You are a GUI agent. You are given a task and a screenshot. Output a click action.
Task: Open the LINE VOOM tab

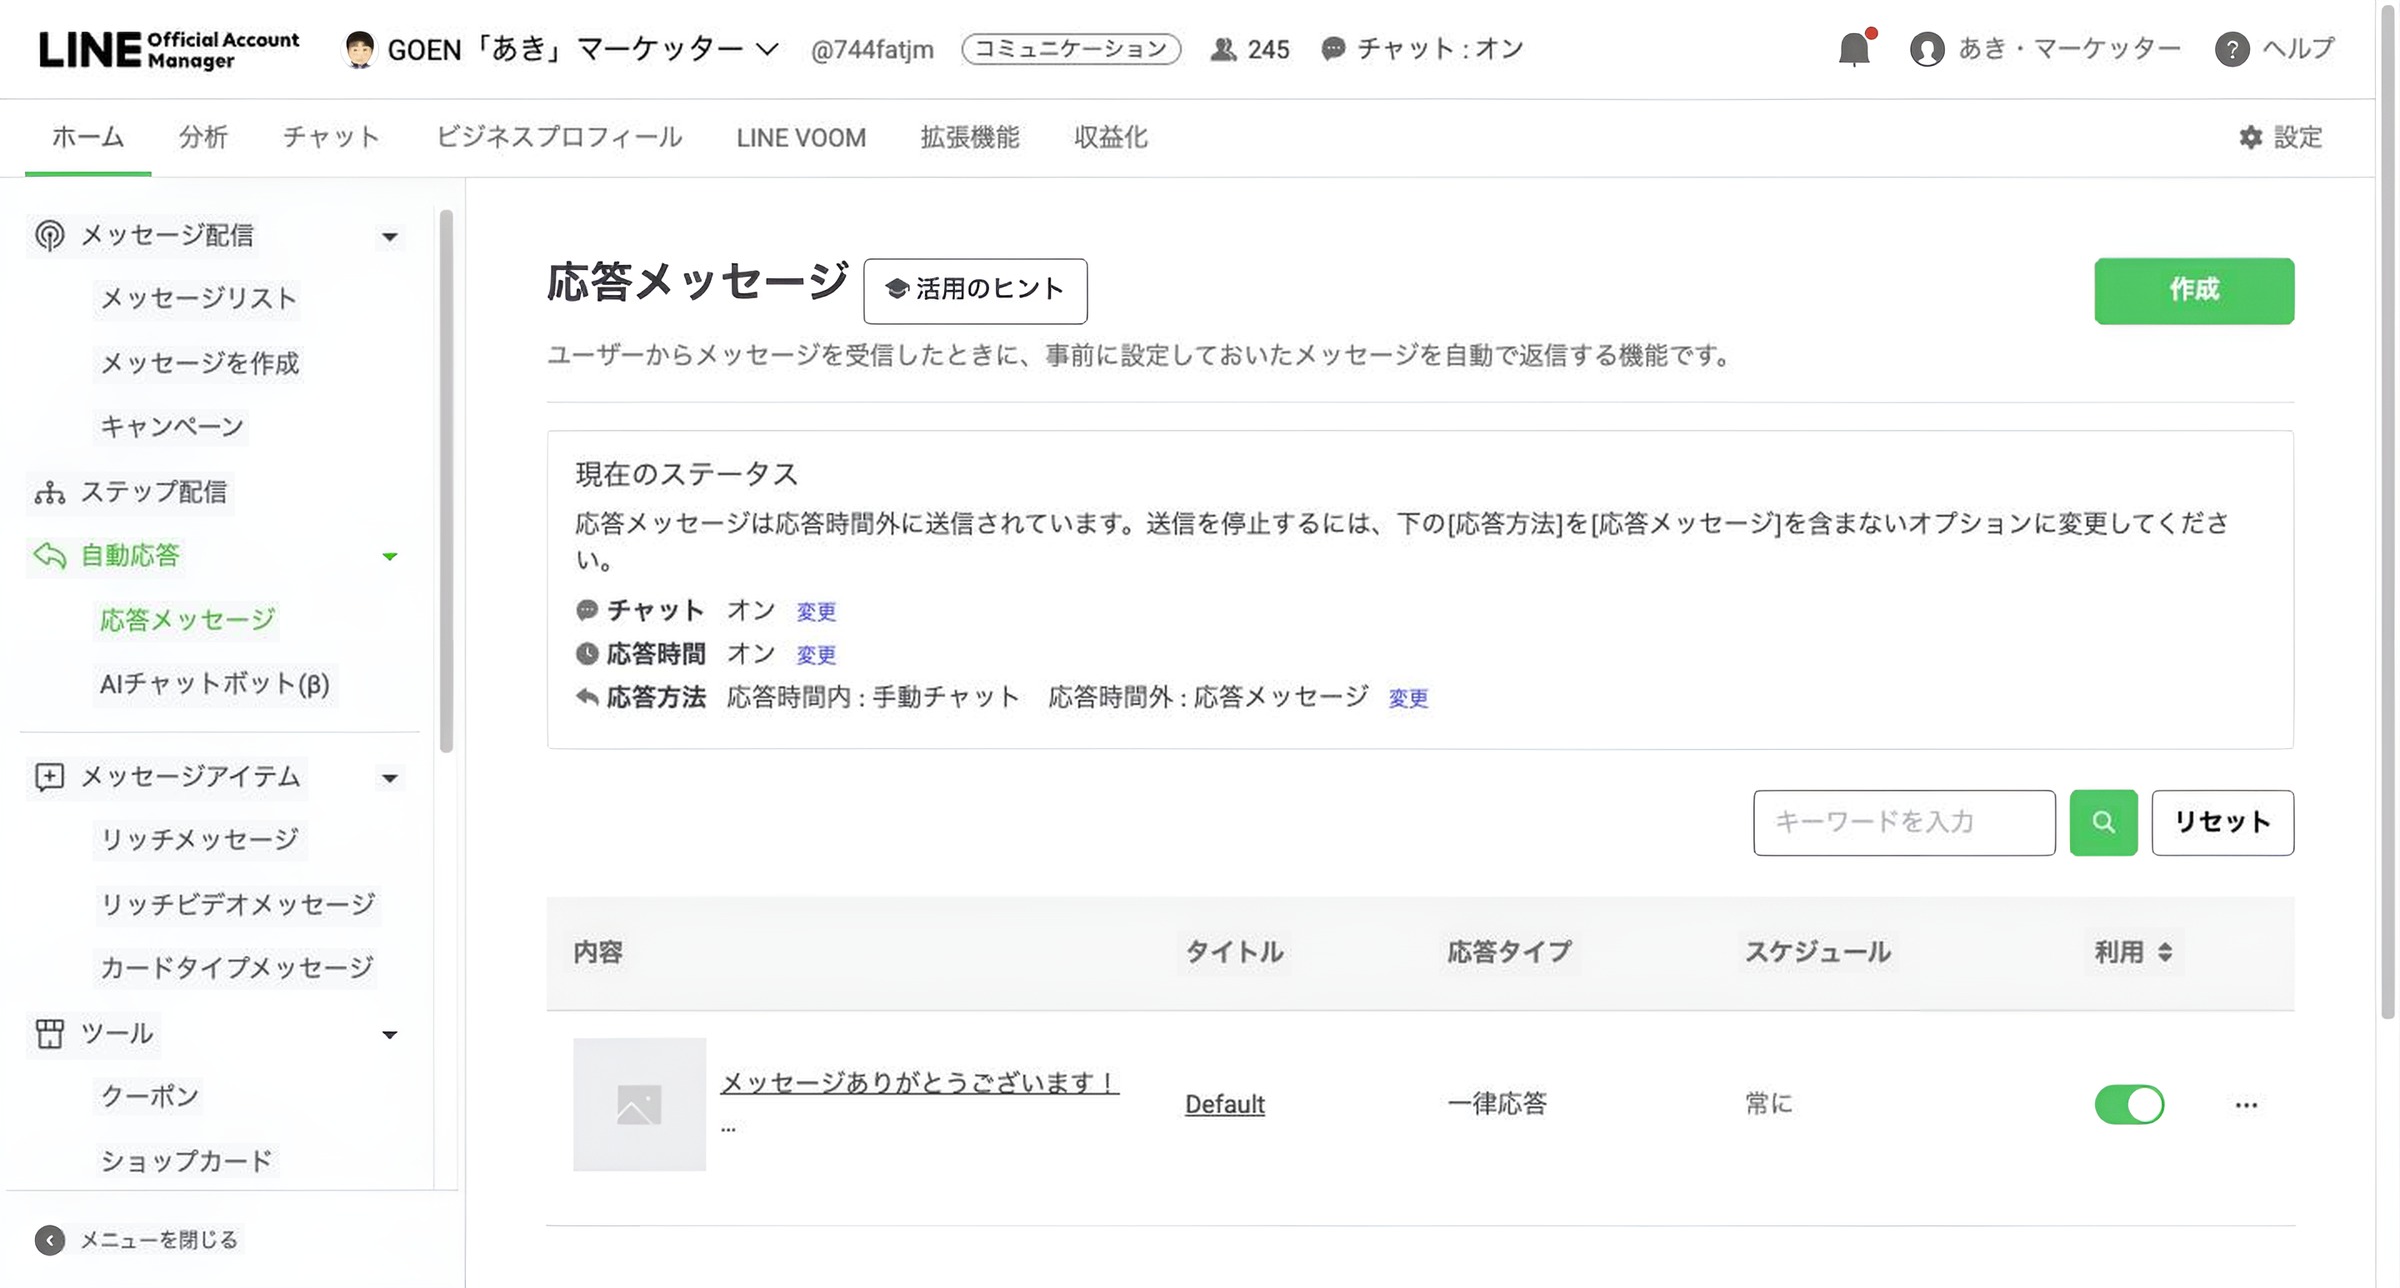[801, 137]
